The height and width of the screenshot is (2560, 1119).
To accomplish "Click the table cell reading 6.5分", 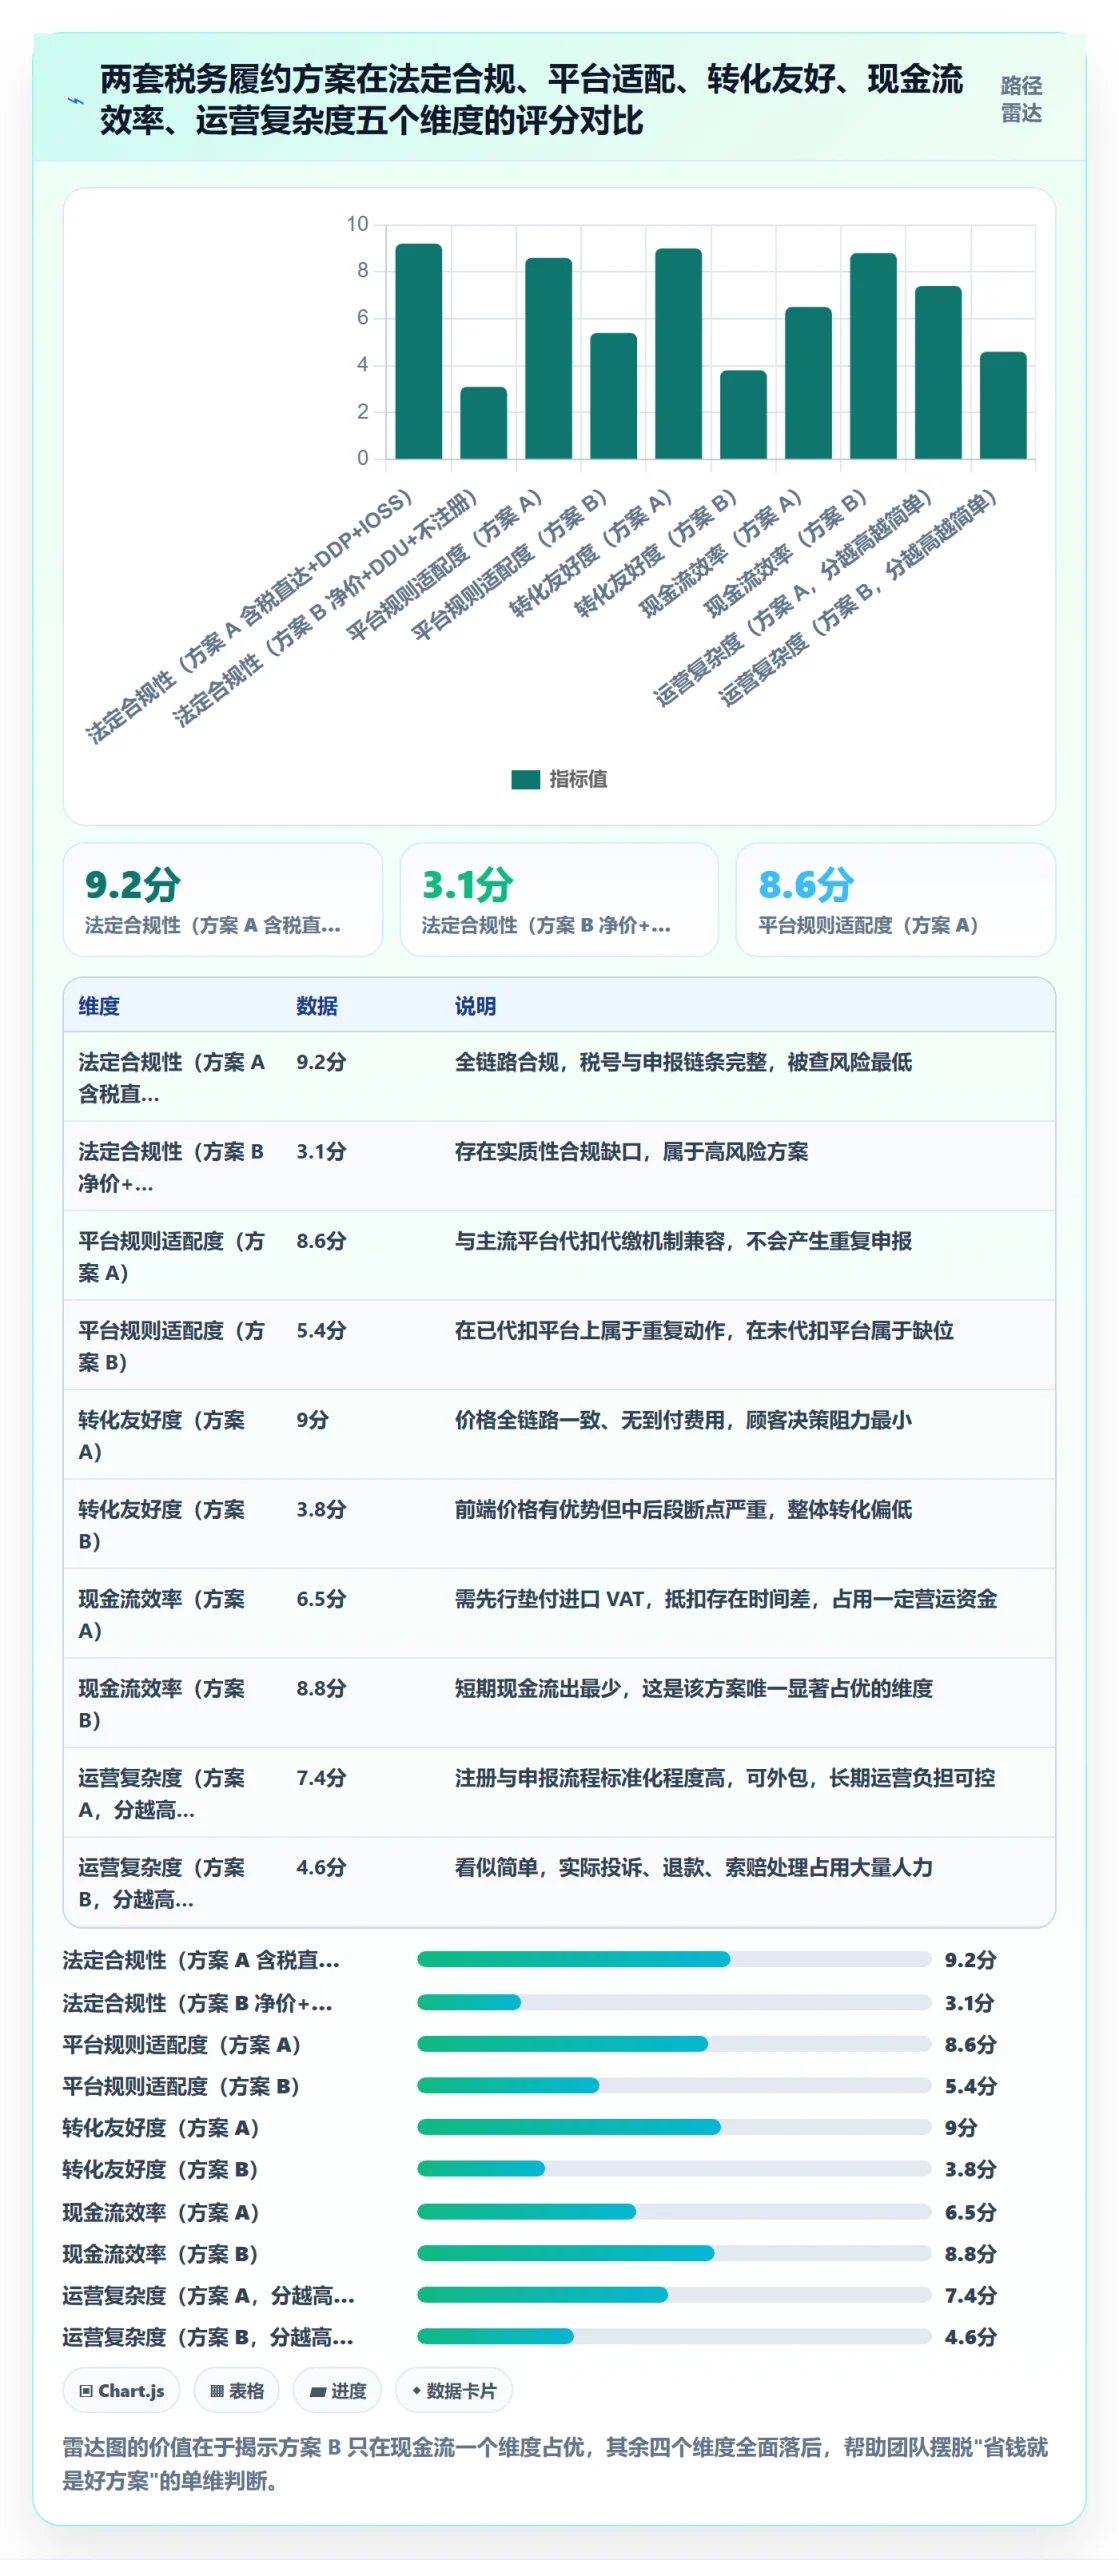I will [321, 1599].
